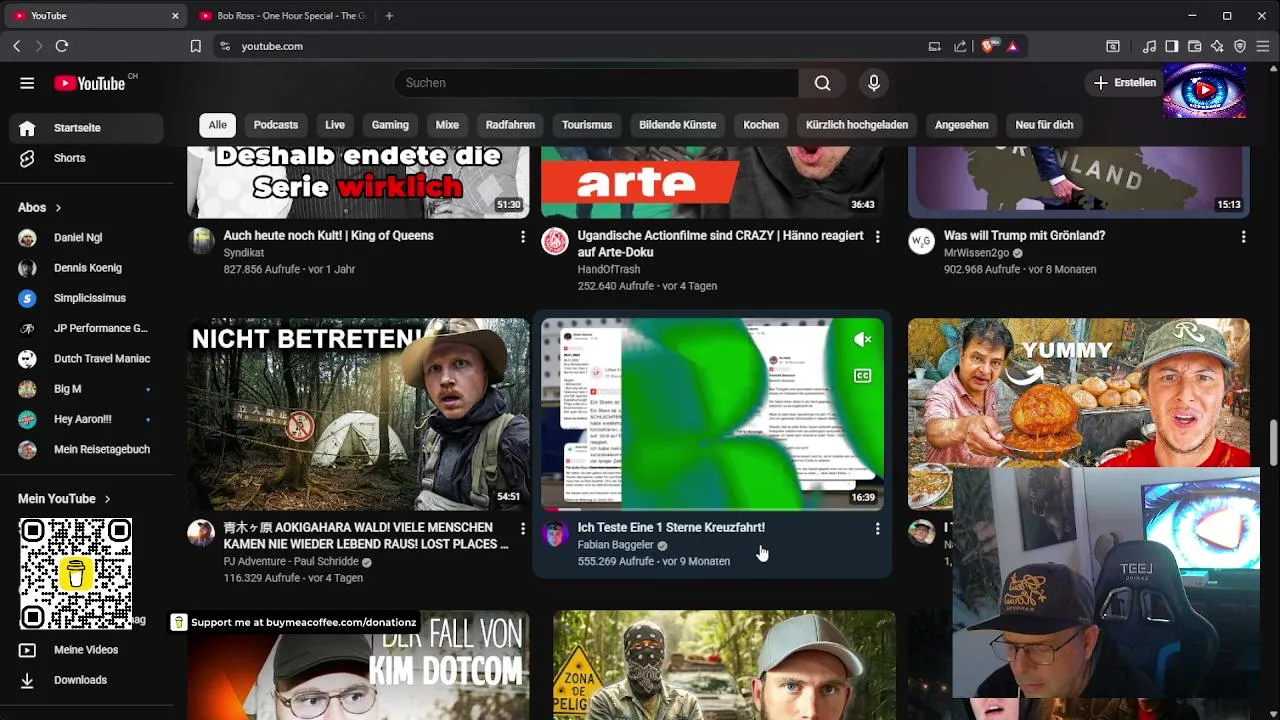1280x720 pixels.
Task: Open the Brave VPN shield icon
Action: pyautogui.click(x=1240, y=46)
